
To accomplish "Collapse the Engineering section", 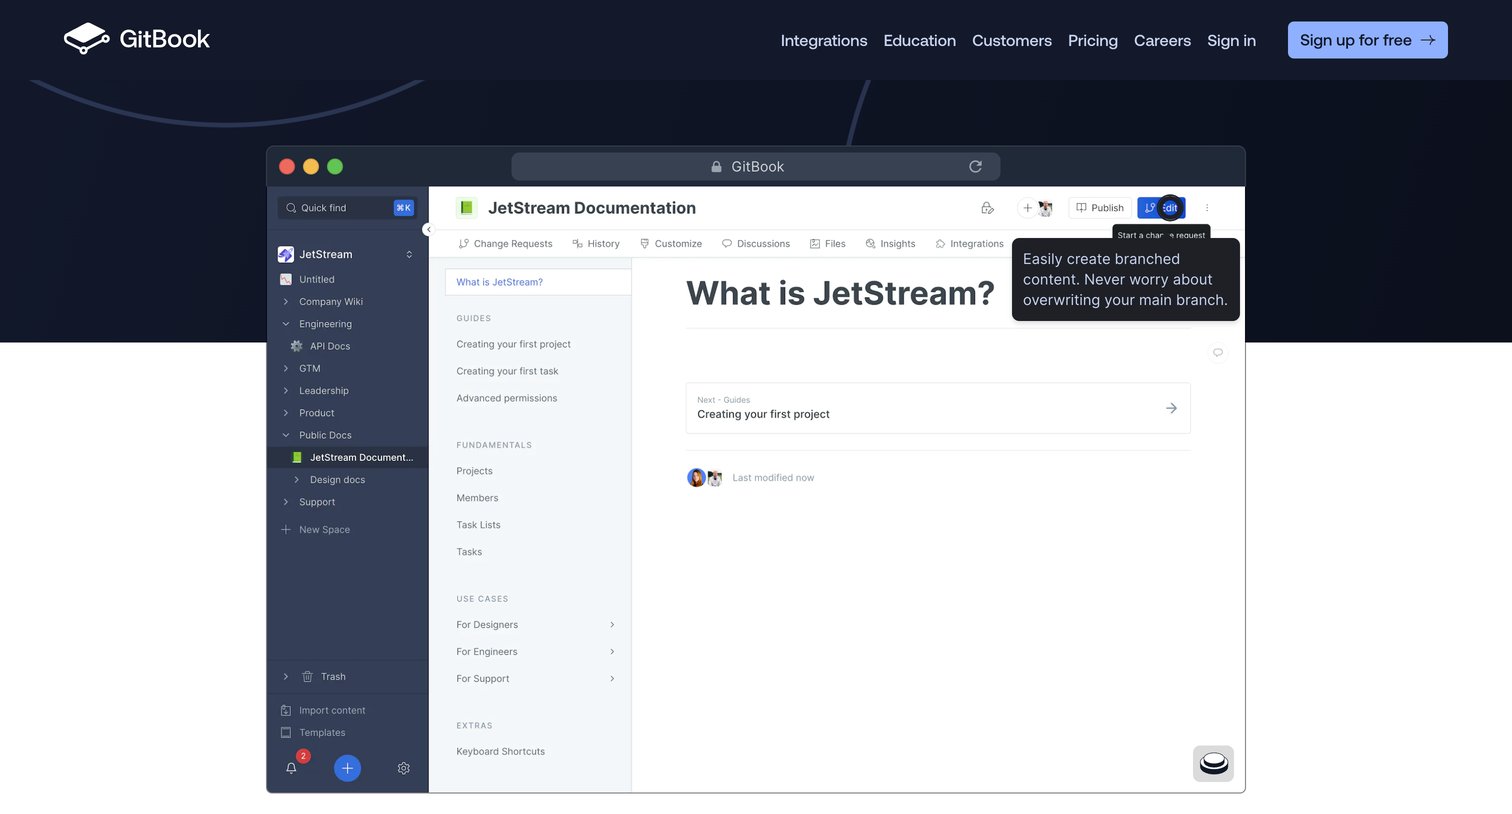I will click(286, 324).
